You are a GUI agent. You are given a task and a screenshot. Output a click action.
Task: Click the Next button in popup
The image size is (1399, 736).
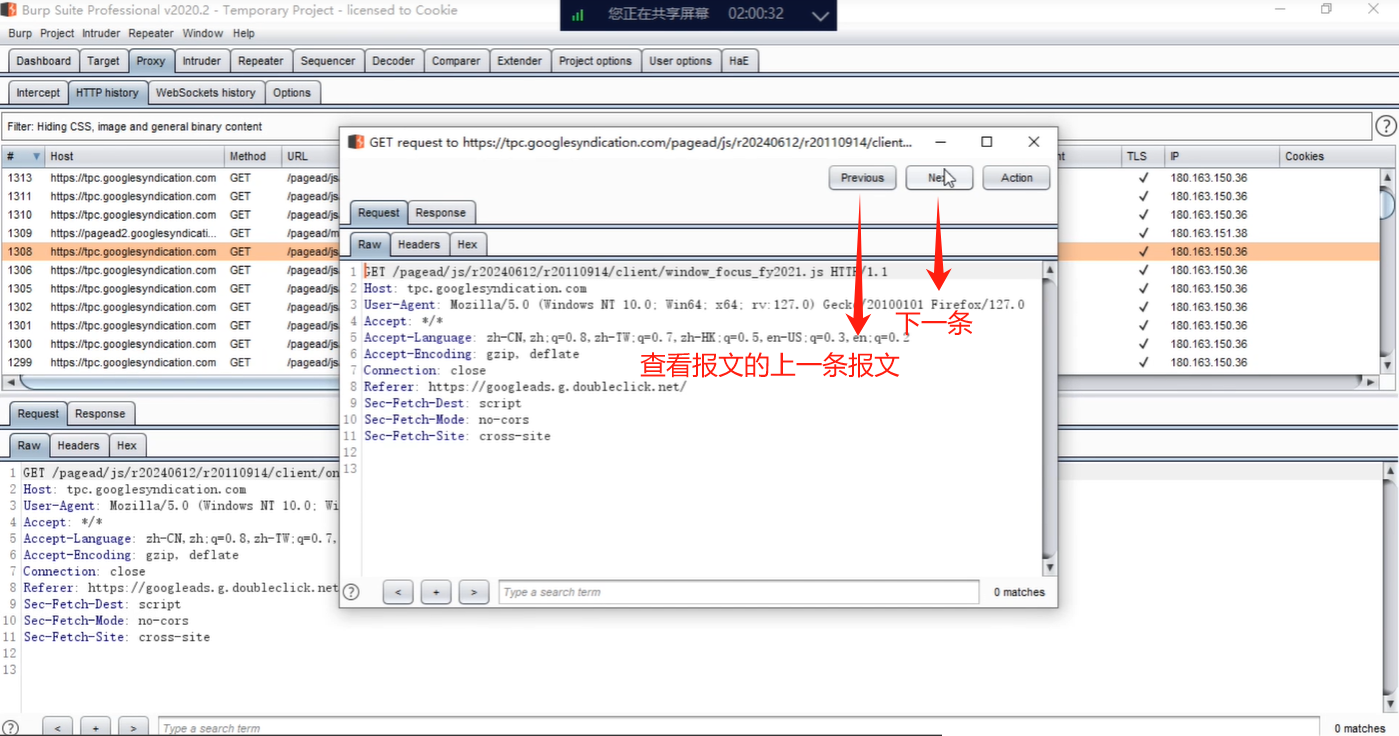pyautogui.click(x=939, y=178)
